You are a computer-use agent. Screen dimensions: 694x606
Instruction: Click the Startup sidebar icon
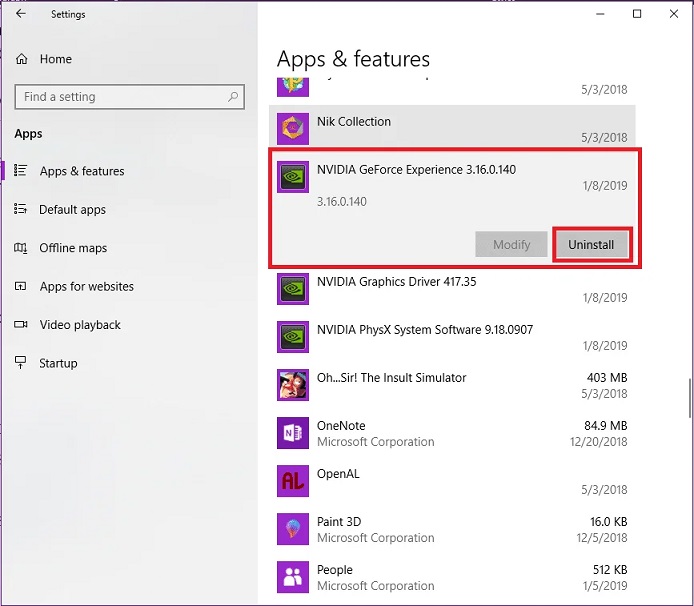20,363
